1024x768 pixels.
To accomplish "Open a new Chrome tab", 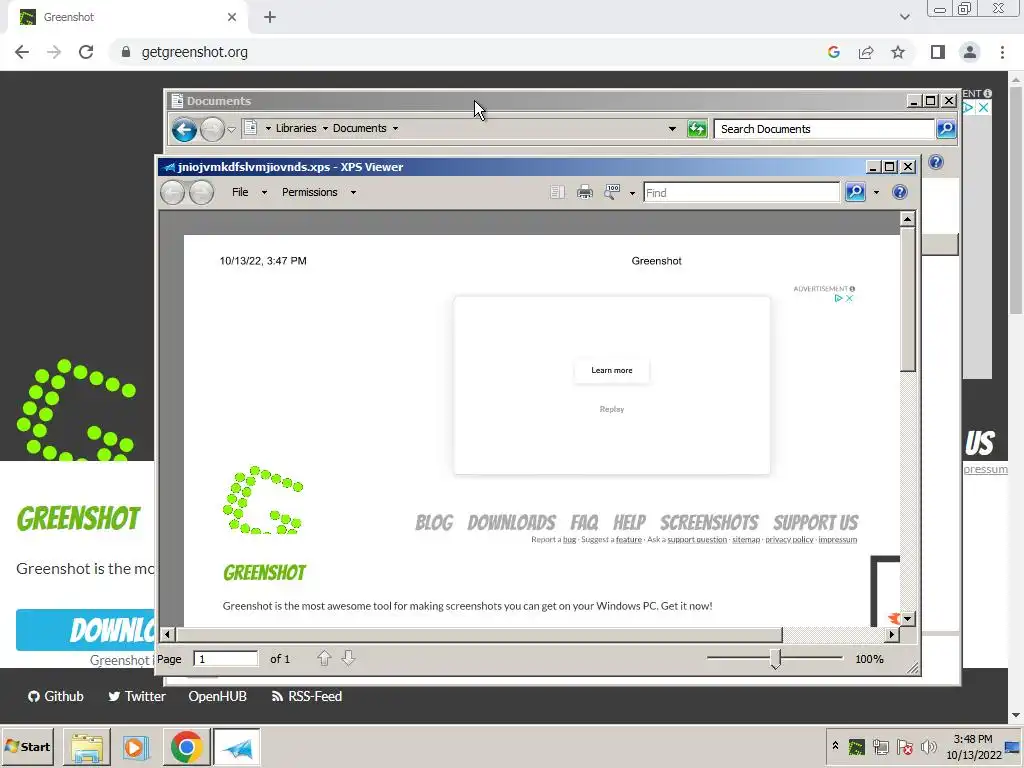I will click(x=270, y=17).
